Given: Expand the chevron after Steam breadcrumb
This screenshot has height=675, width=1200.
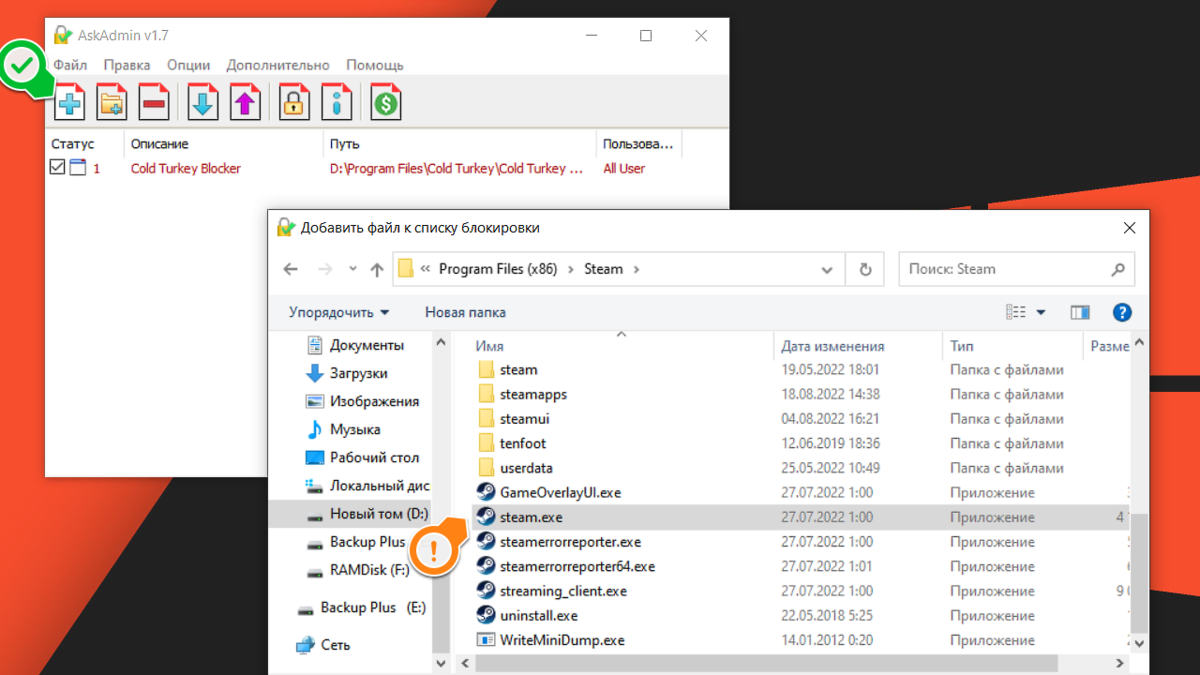Looking at the screenshot, I should [636, 269].
